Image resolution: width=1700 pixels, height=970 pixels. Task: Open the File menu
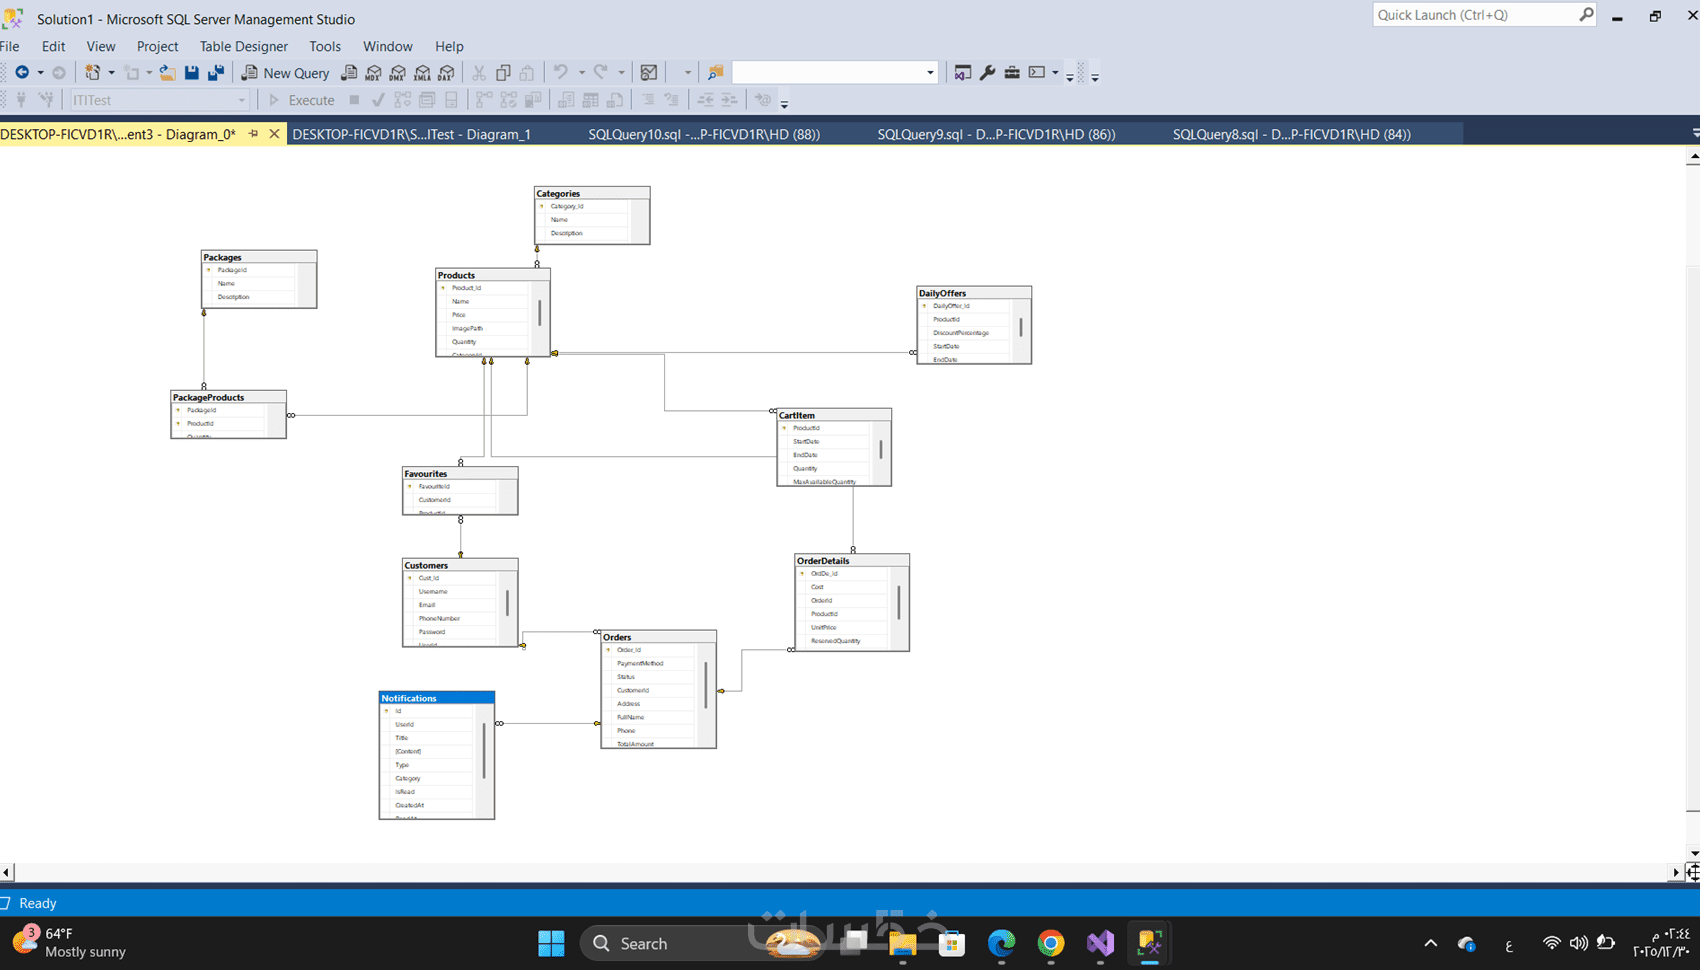[x=10, y=46]
